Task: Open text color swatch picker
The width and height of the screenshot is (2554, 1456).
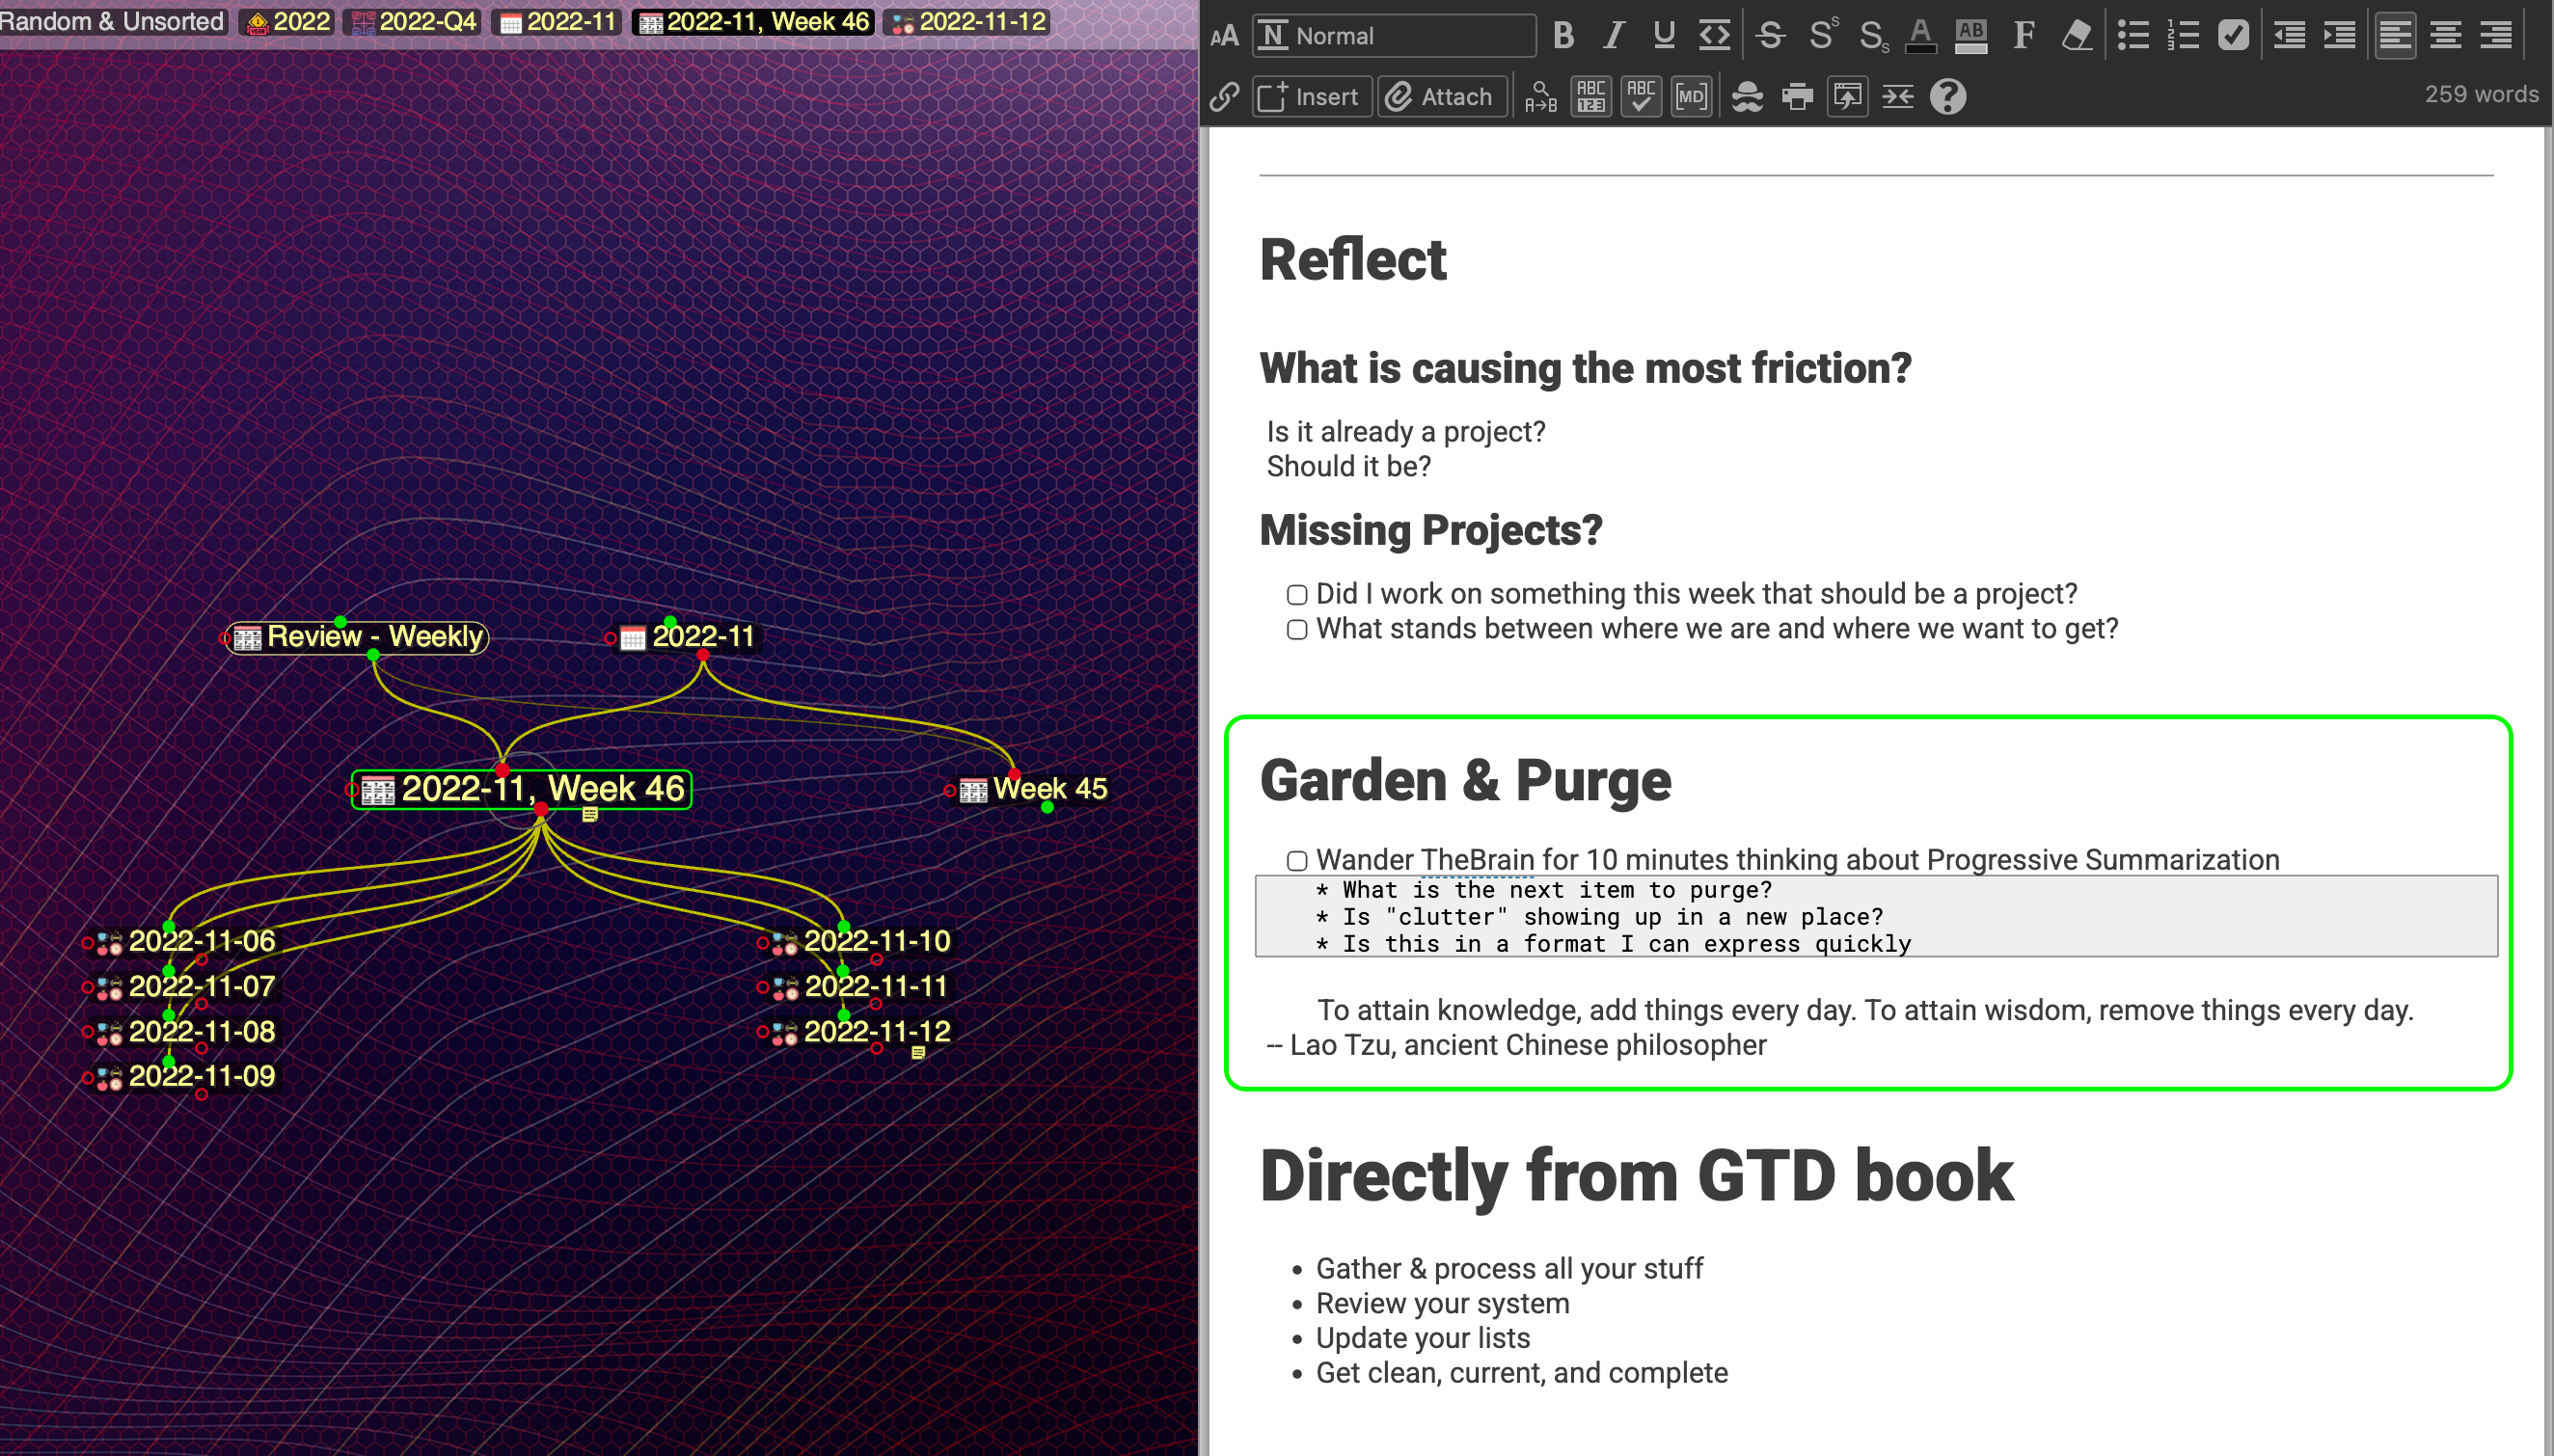Action: tap(1919, 36)
